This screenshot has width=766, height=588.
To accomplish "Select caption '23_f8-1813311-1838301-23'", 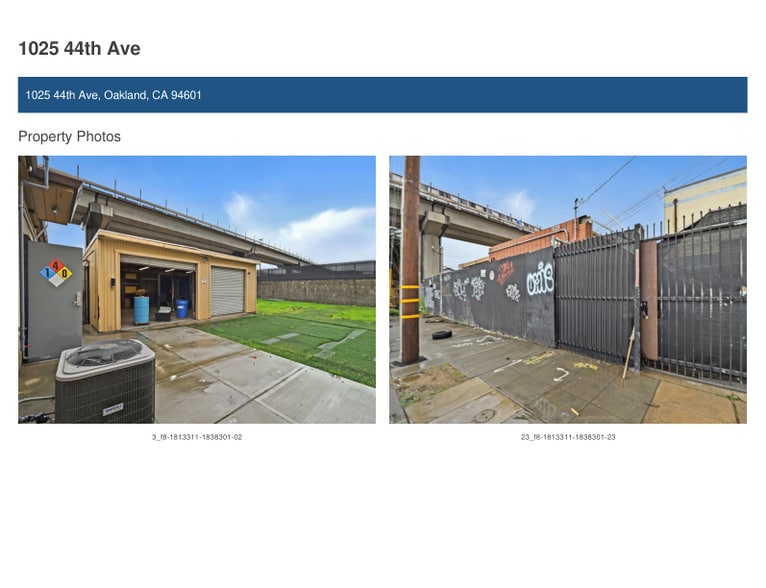I will click(568, 437).
